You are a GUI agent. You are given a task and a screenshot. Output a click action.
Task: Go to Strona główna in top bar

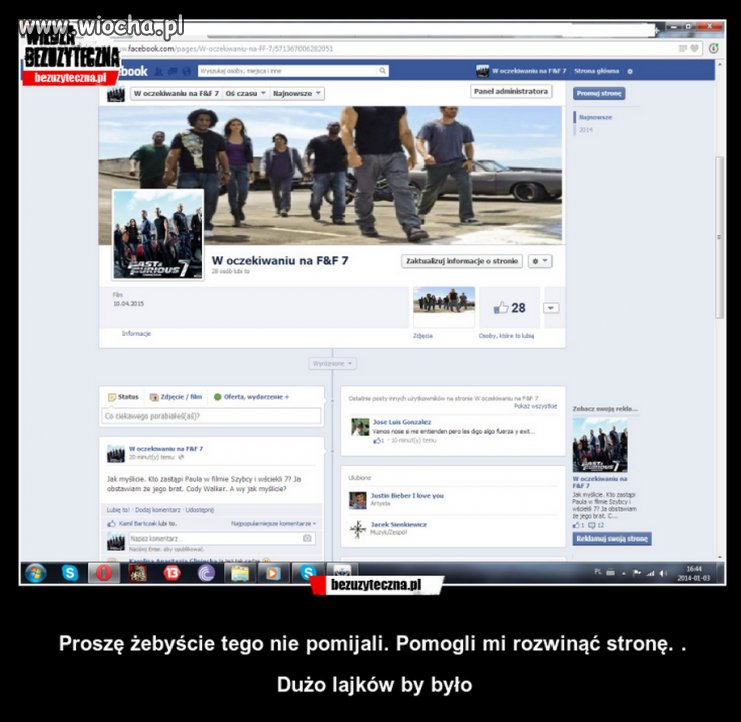tap(596, 71)
